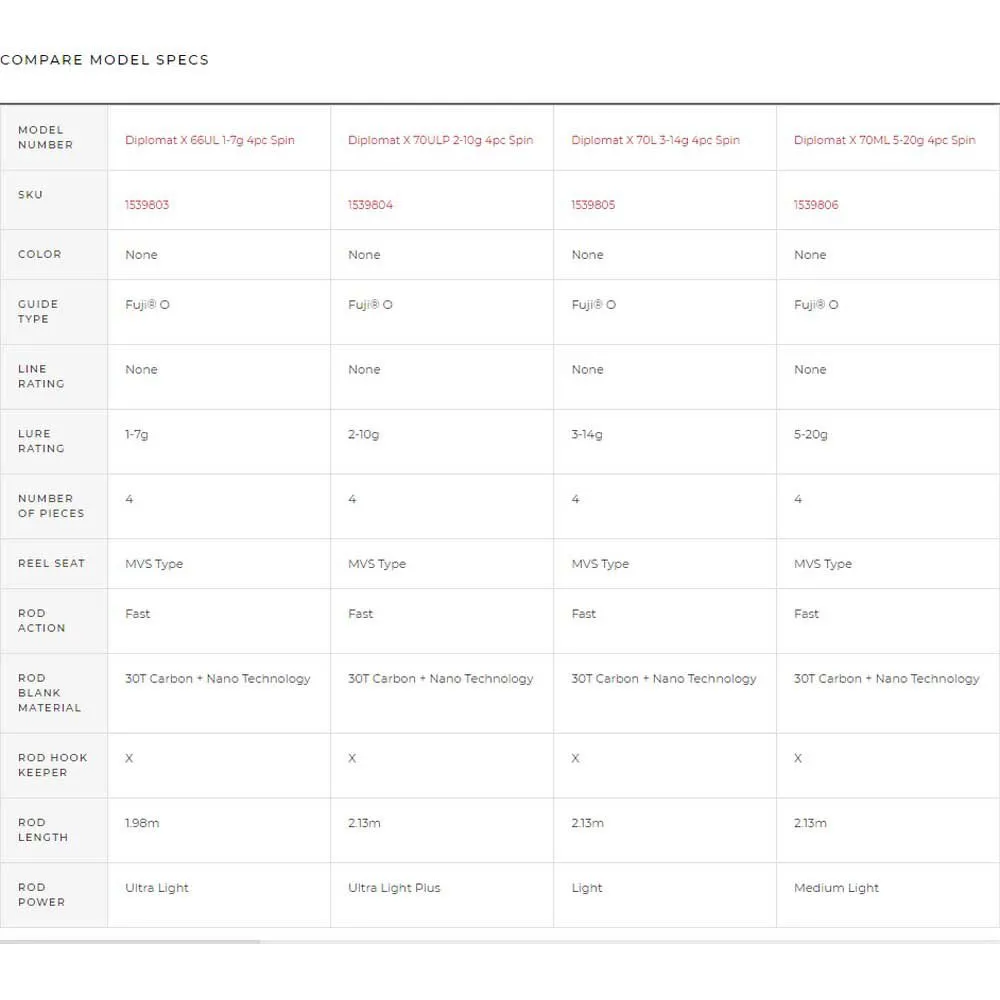Click SKU number 1539803
The height and width of the screenshot is (1000, 1000).
coord(147,205)
